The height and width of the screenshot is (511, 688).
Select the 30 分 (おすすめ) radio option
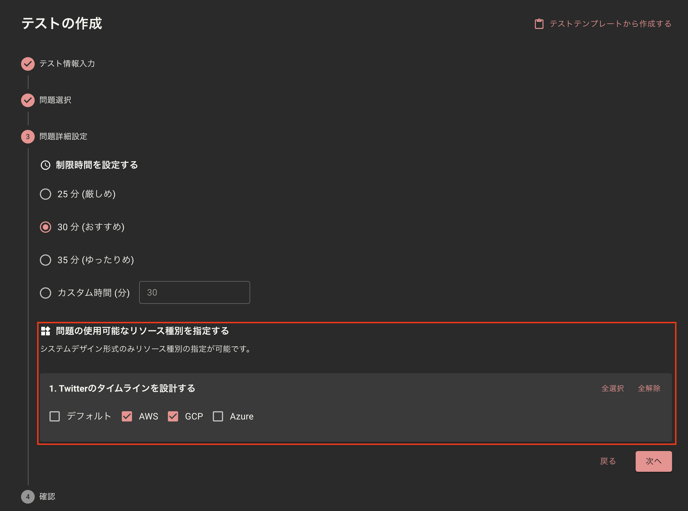[x=45, y=227]
